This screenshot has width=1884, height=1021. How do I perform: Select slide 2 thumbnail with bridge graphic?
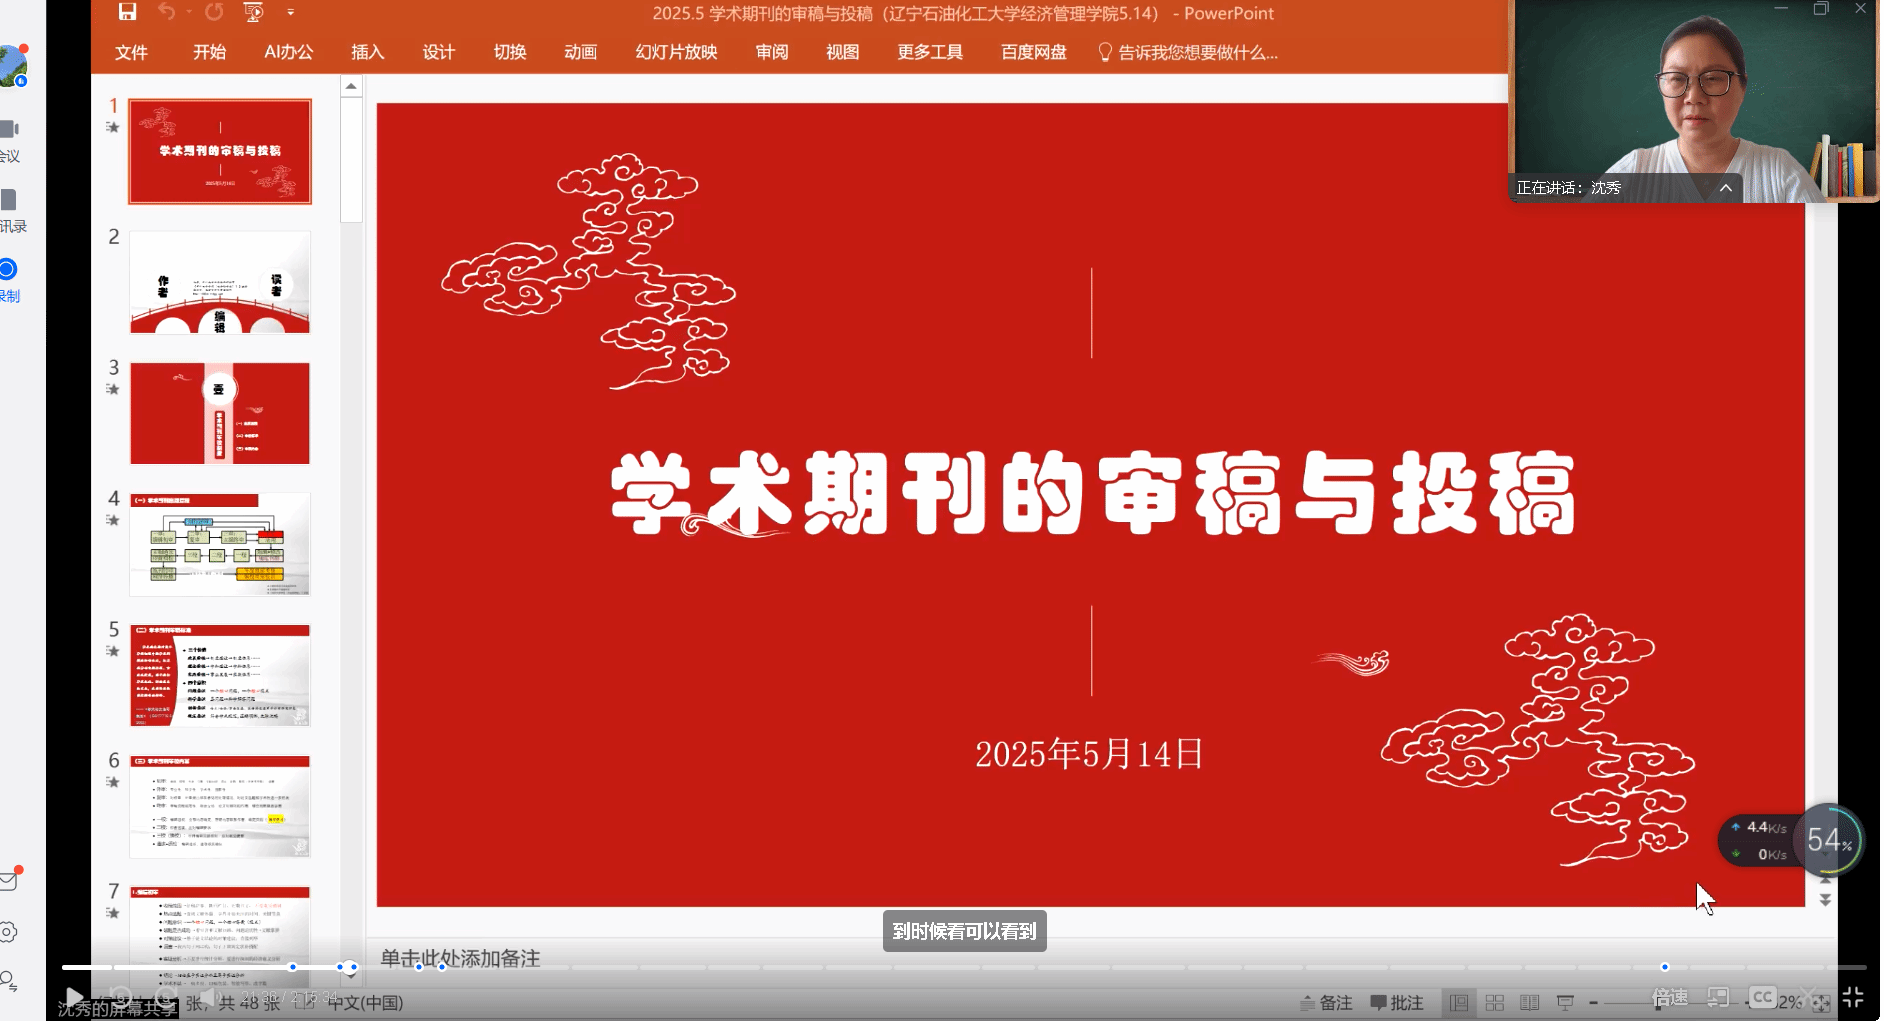[x=220, y=282]
